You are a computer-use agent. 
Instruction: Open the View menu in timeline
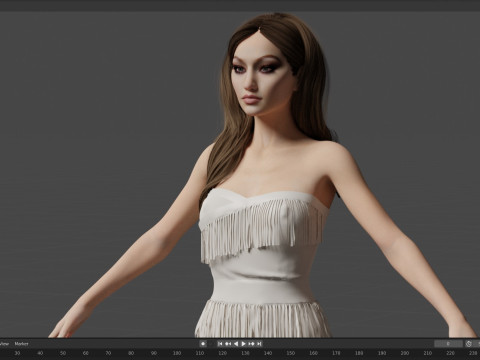4,344
